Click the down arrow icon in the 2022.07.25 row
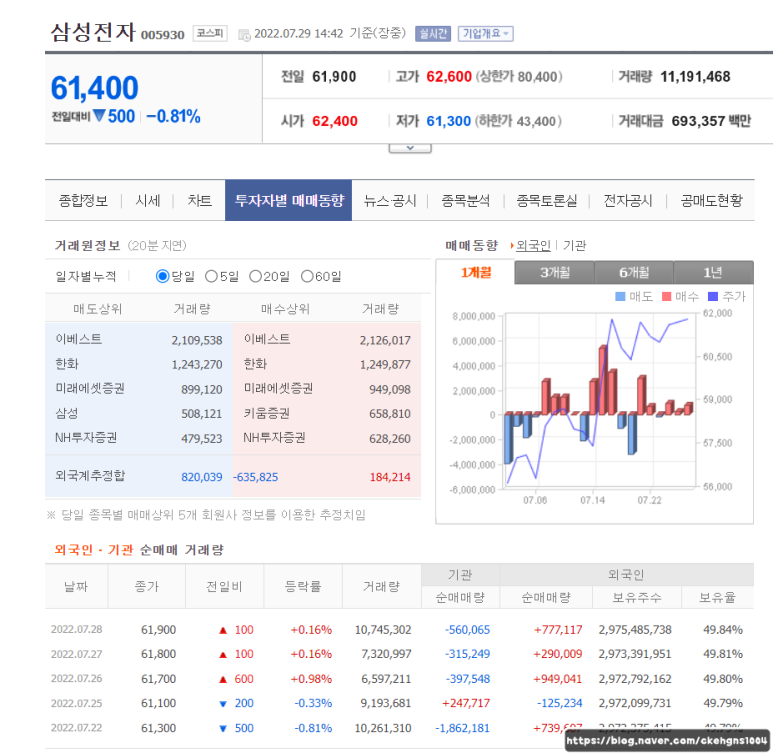773x753 pixels. [223, 704]
